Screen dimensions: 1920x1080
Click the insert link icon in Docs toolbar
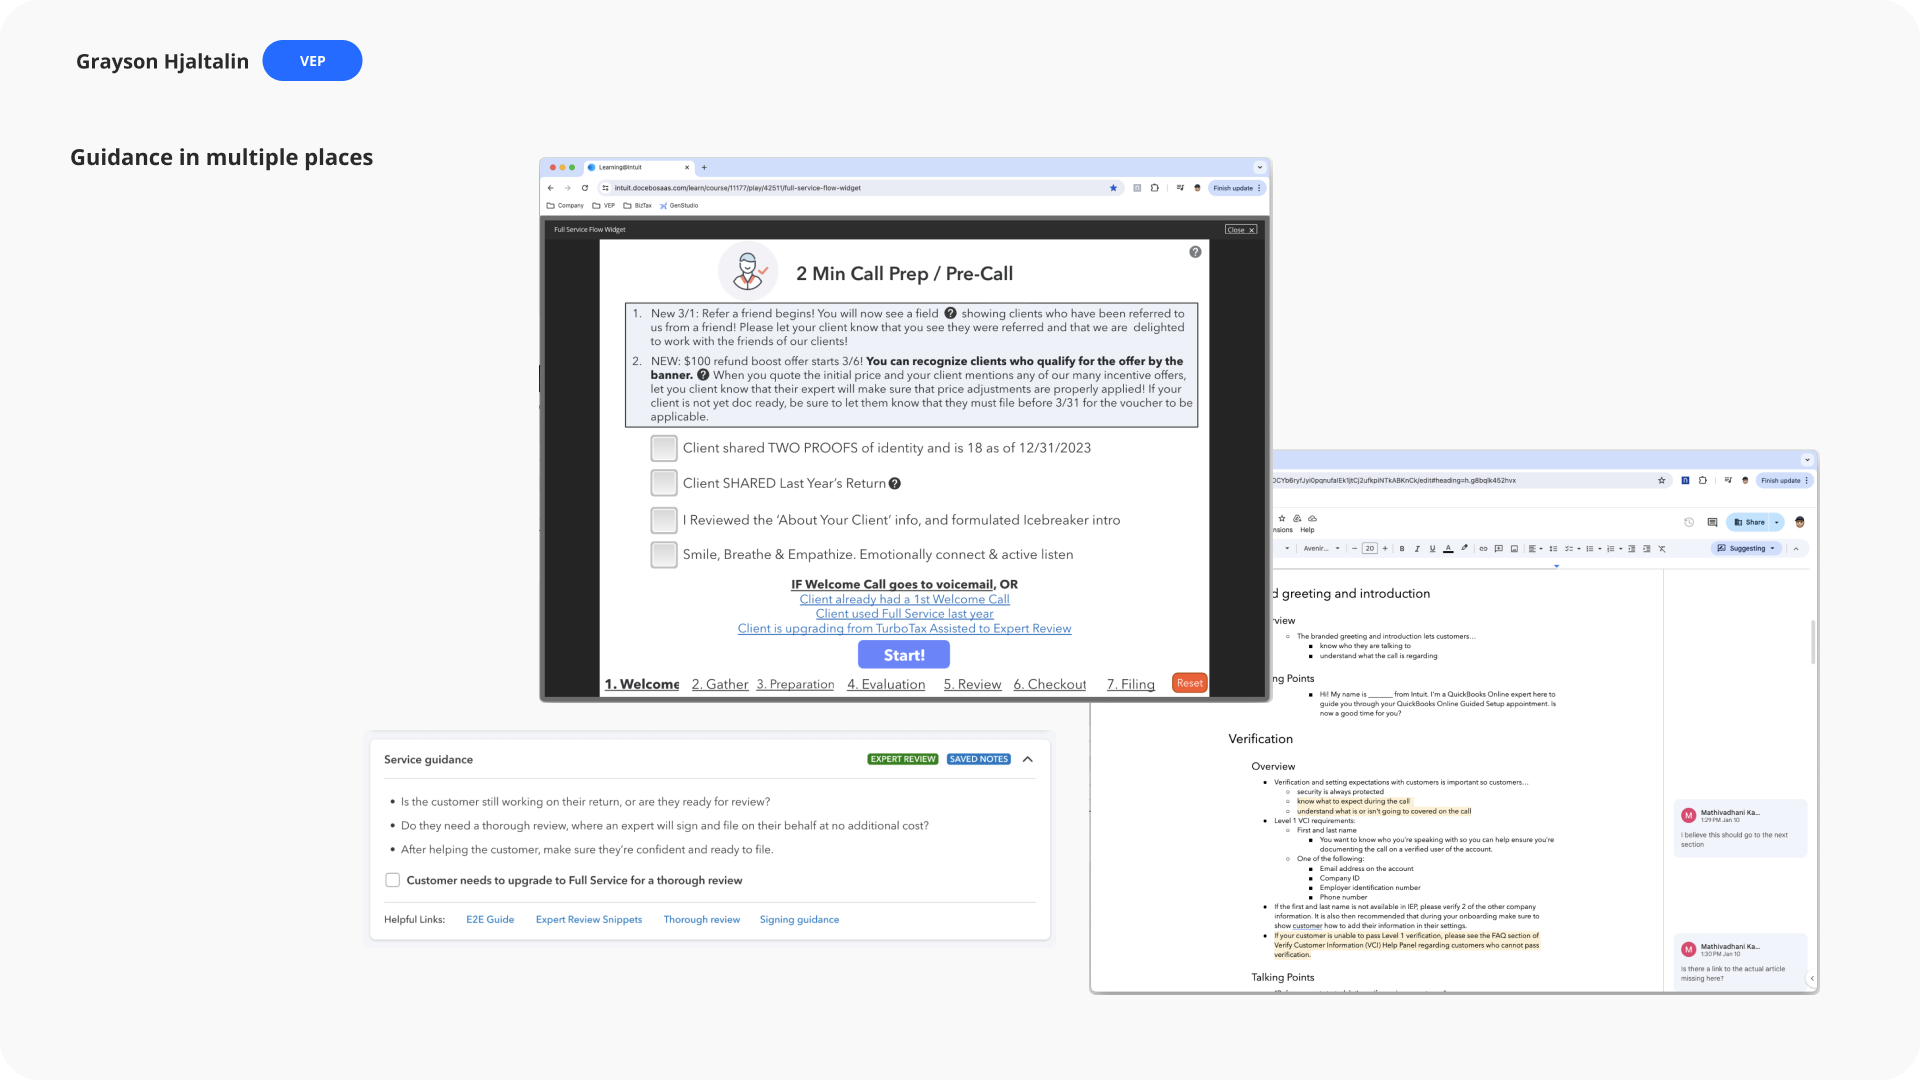coord(1483,549)
